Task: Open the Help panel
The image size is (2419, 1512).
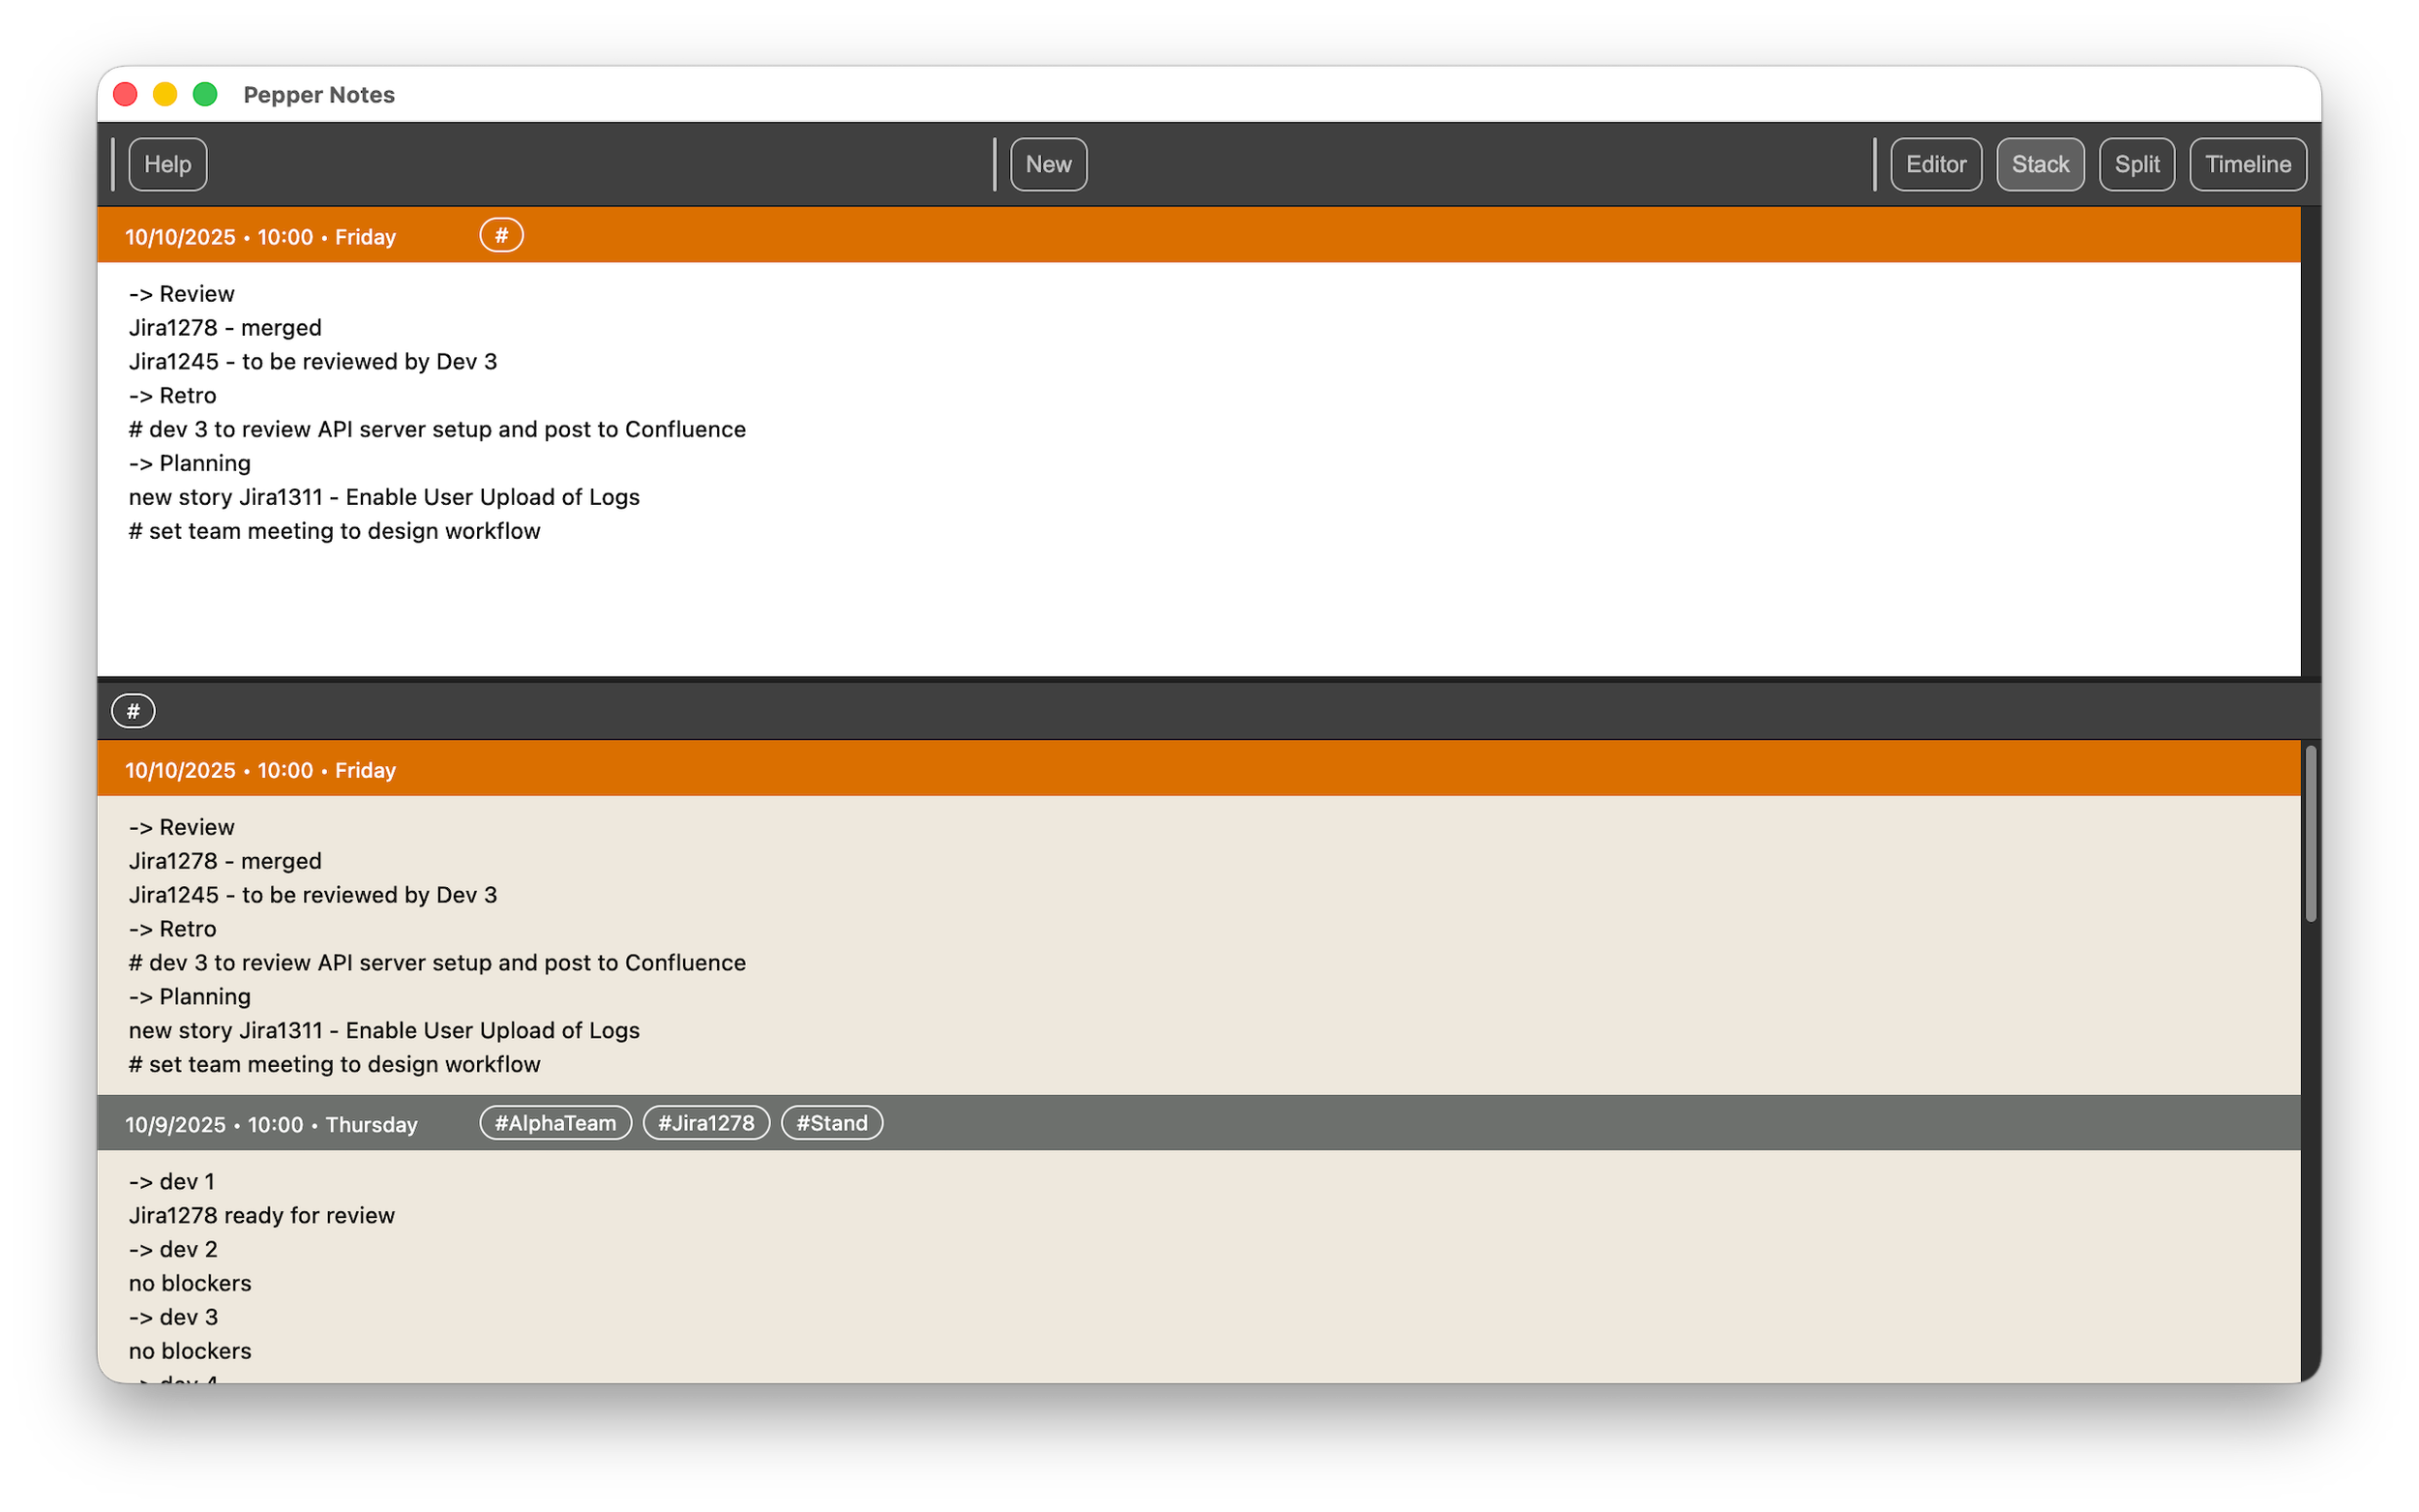Action: (x=167, y=164)
